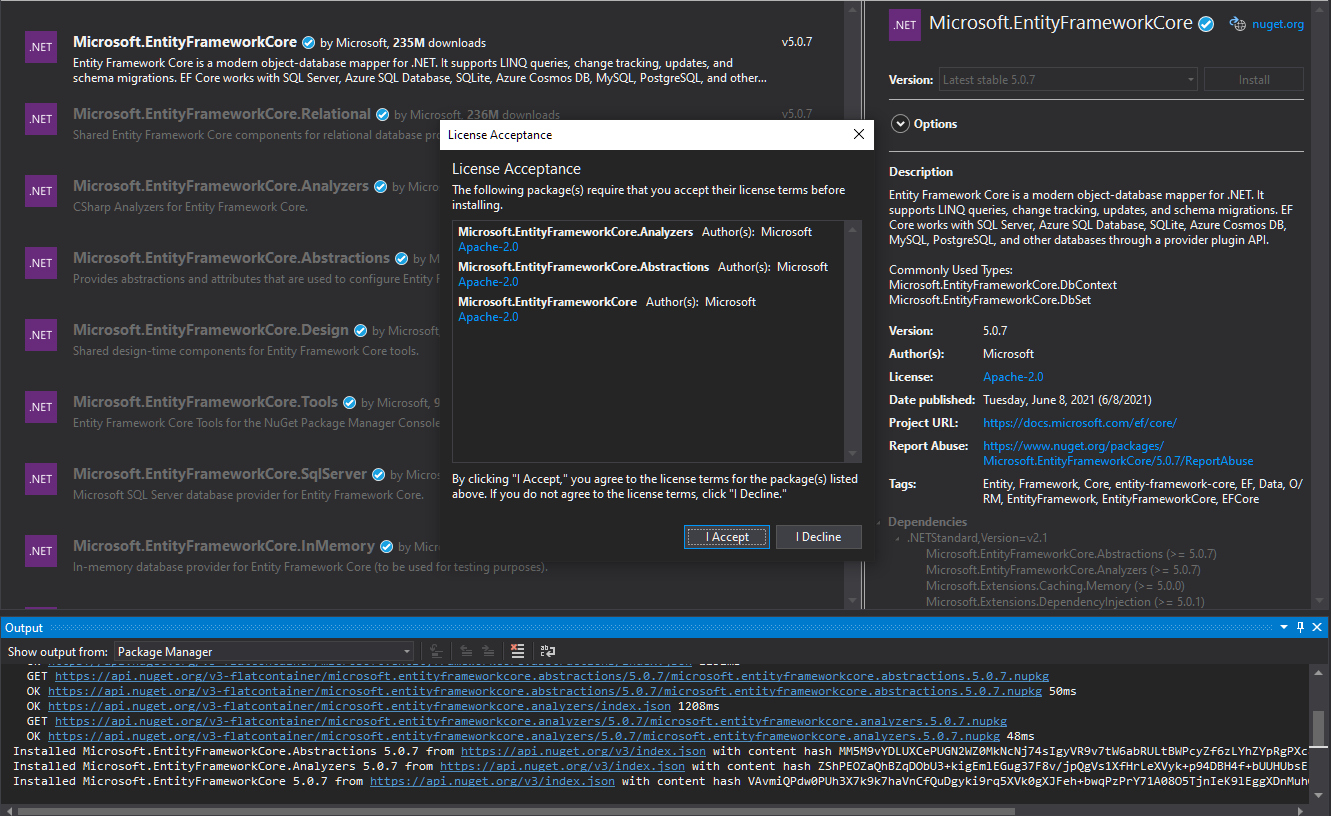
Task: Close the Output window
Action: point(1318,628)
